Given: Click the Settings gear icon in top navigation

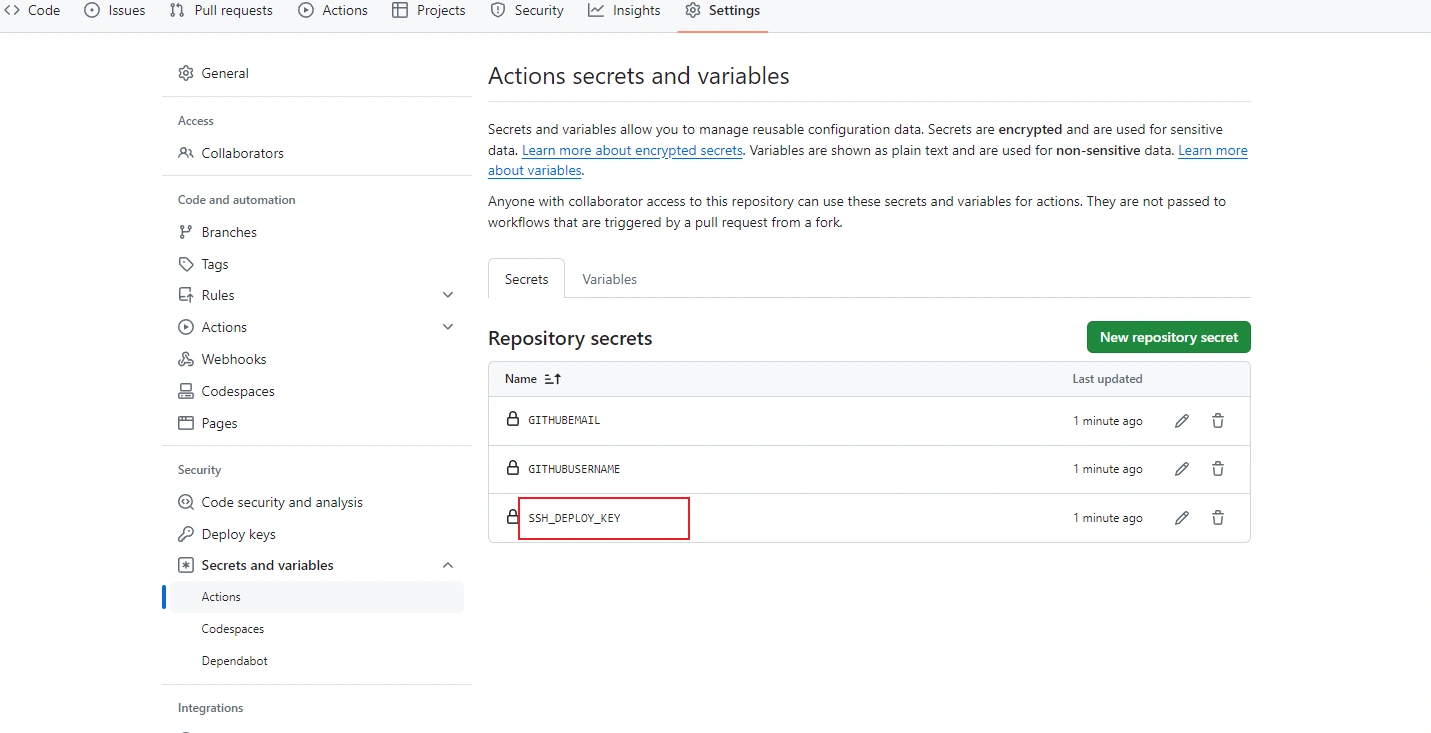Looking at the screenshot, I should click(x=693, y=10).
